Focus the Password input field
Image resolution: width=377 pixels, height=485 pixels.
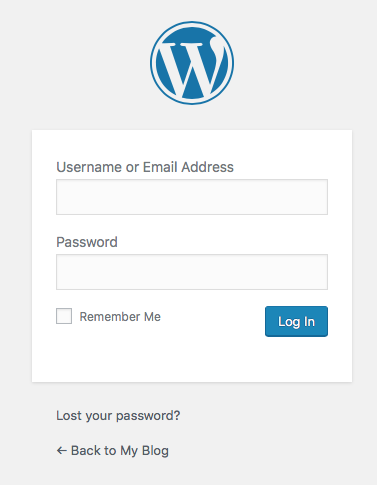192,272
